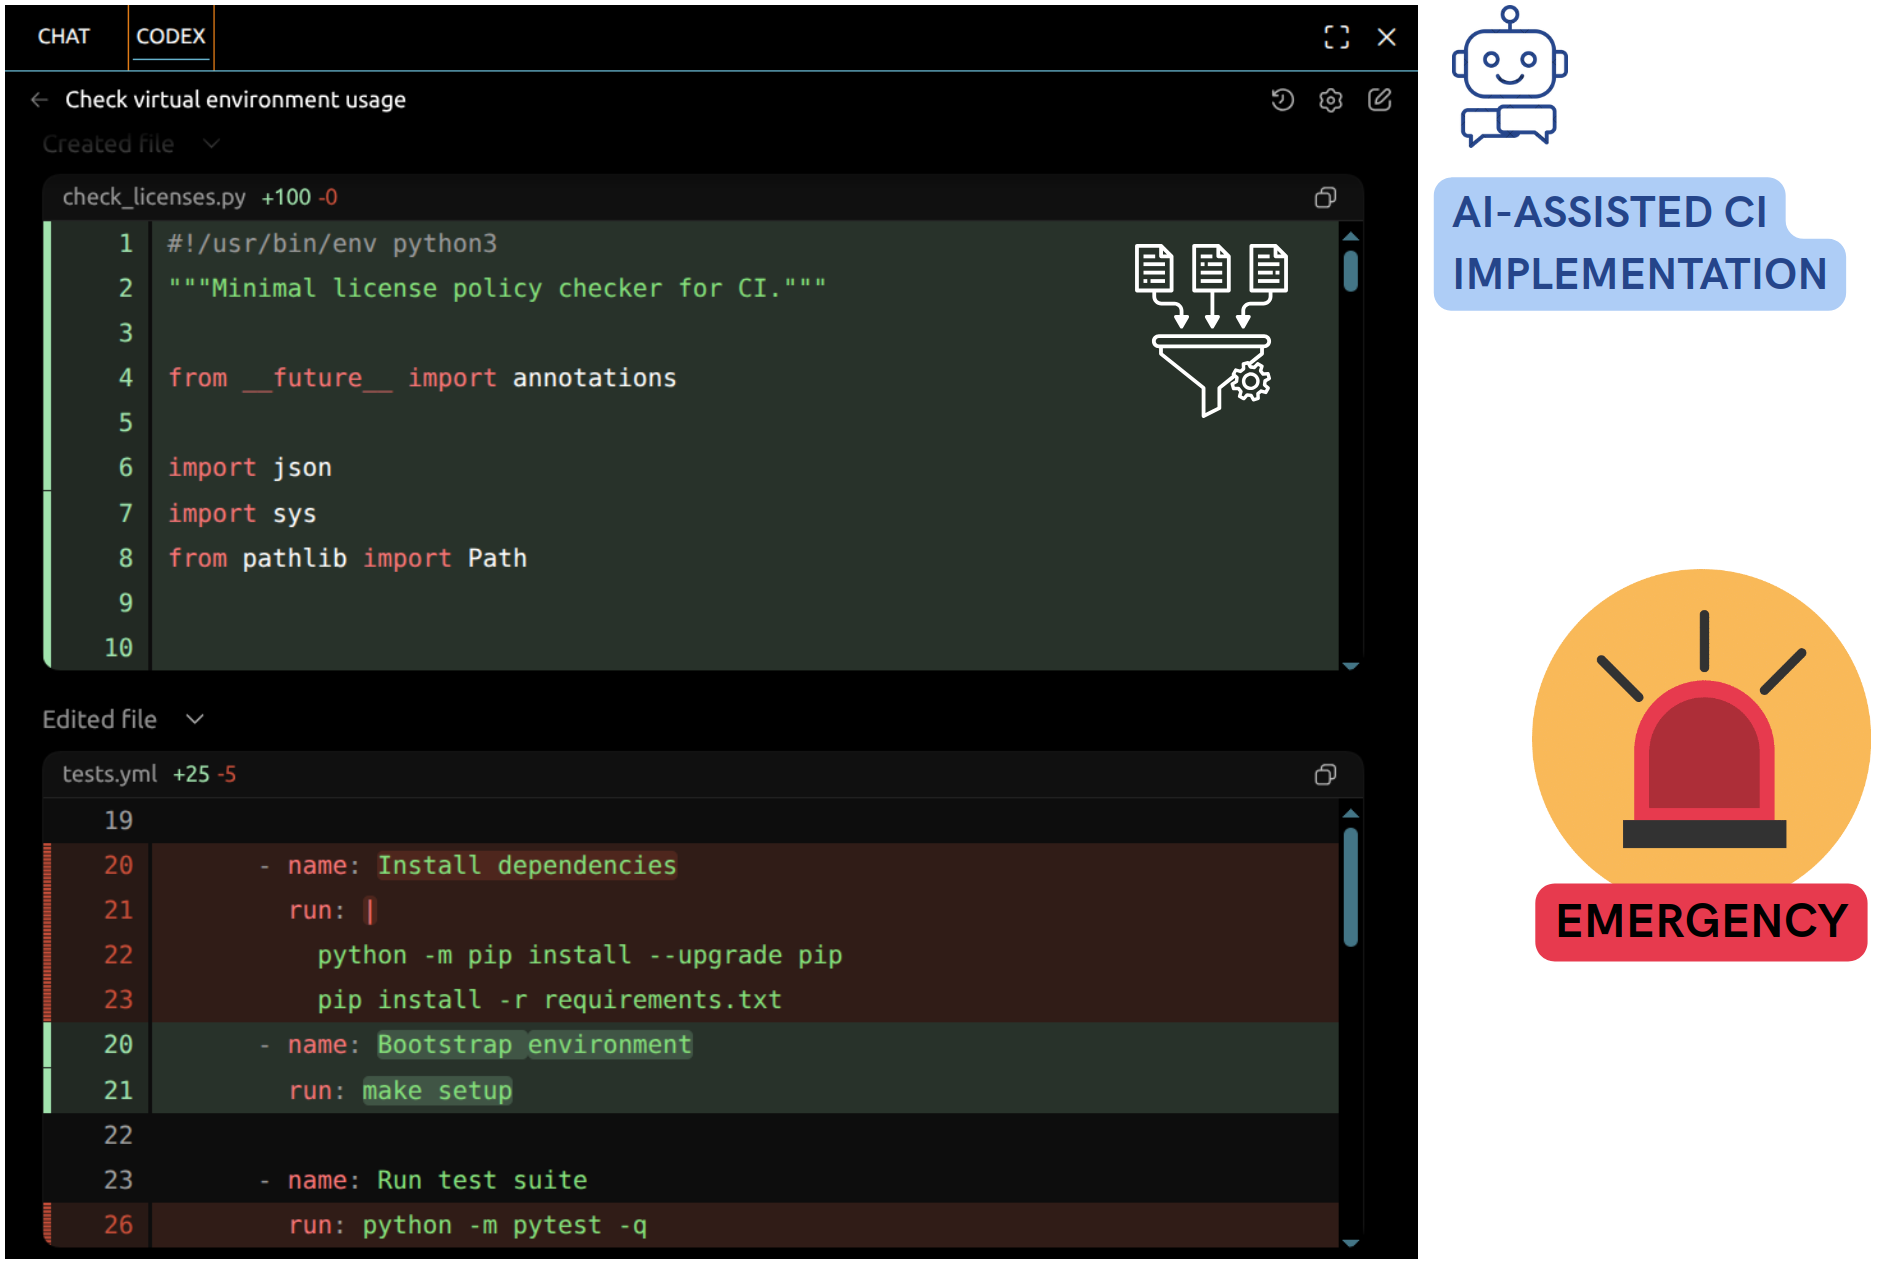Click the back arrow beside the task title
The image size is (1885, 1263).
point(39,100)
